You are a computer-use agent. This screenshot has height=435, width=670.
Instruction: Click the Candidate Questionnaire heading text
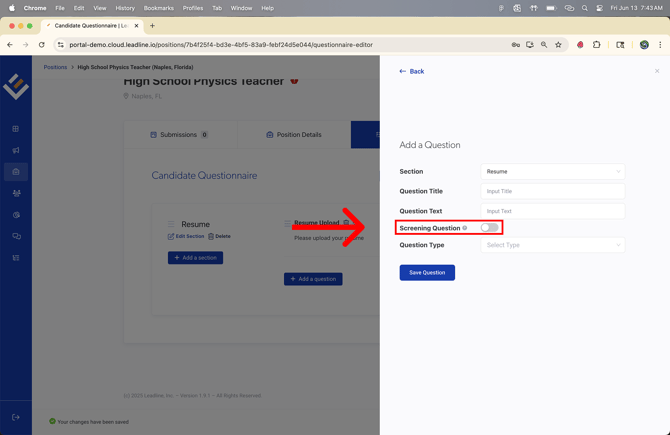[x=204, y=176]
